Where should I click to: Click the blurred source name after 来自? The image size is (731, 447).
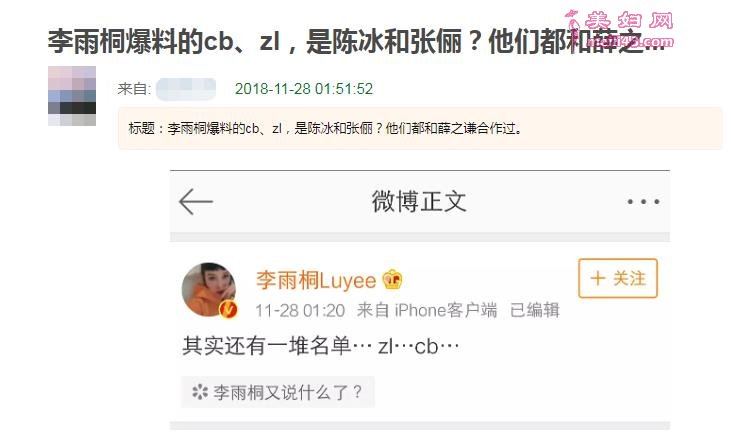coord(186,89)
